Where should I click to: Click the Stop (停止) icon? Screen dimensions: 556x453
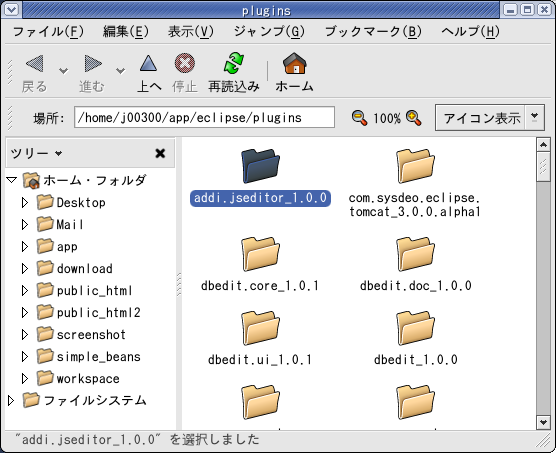coord(184,63)
